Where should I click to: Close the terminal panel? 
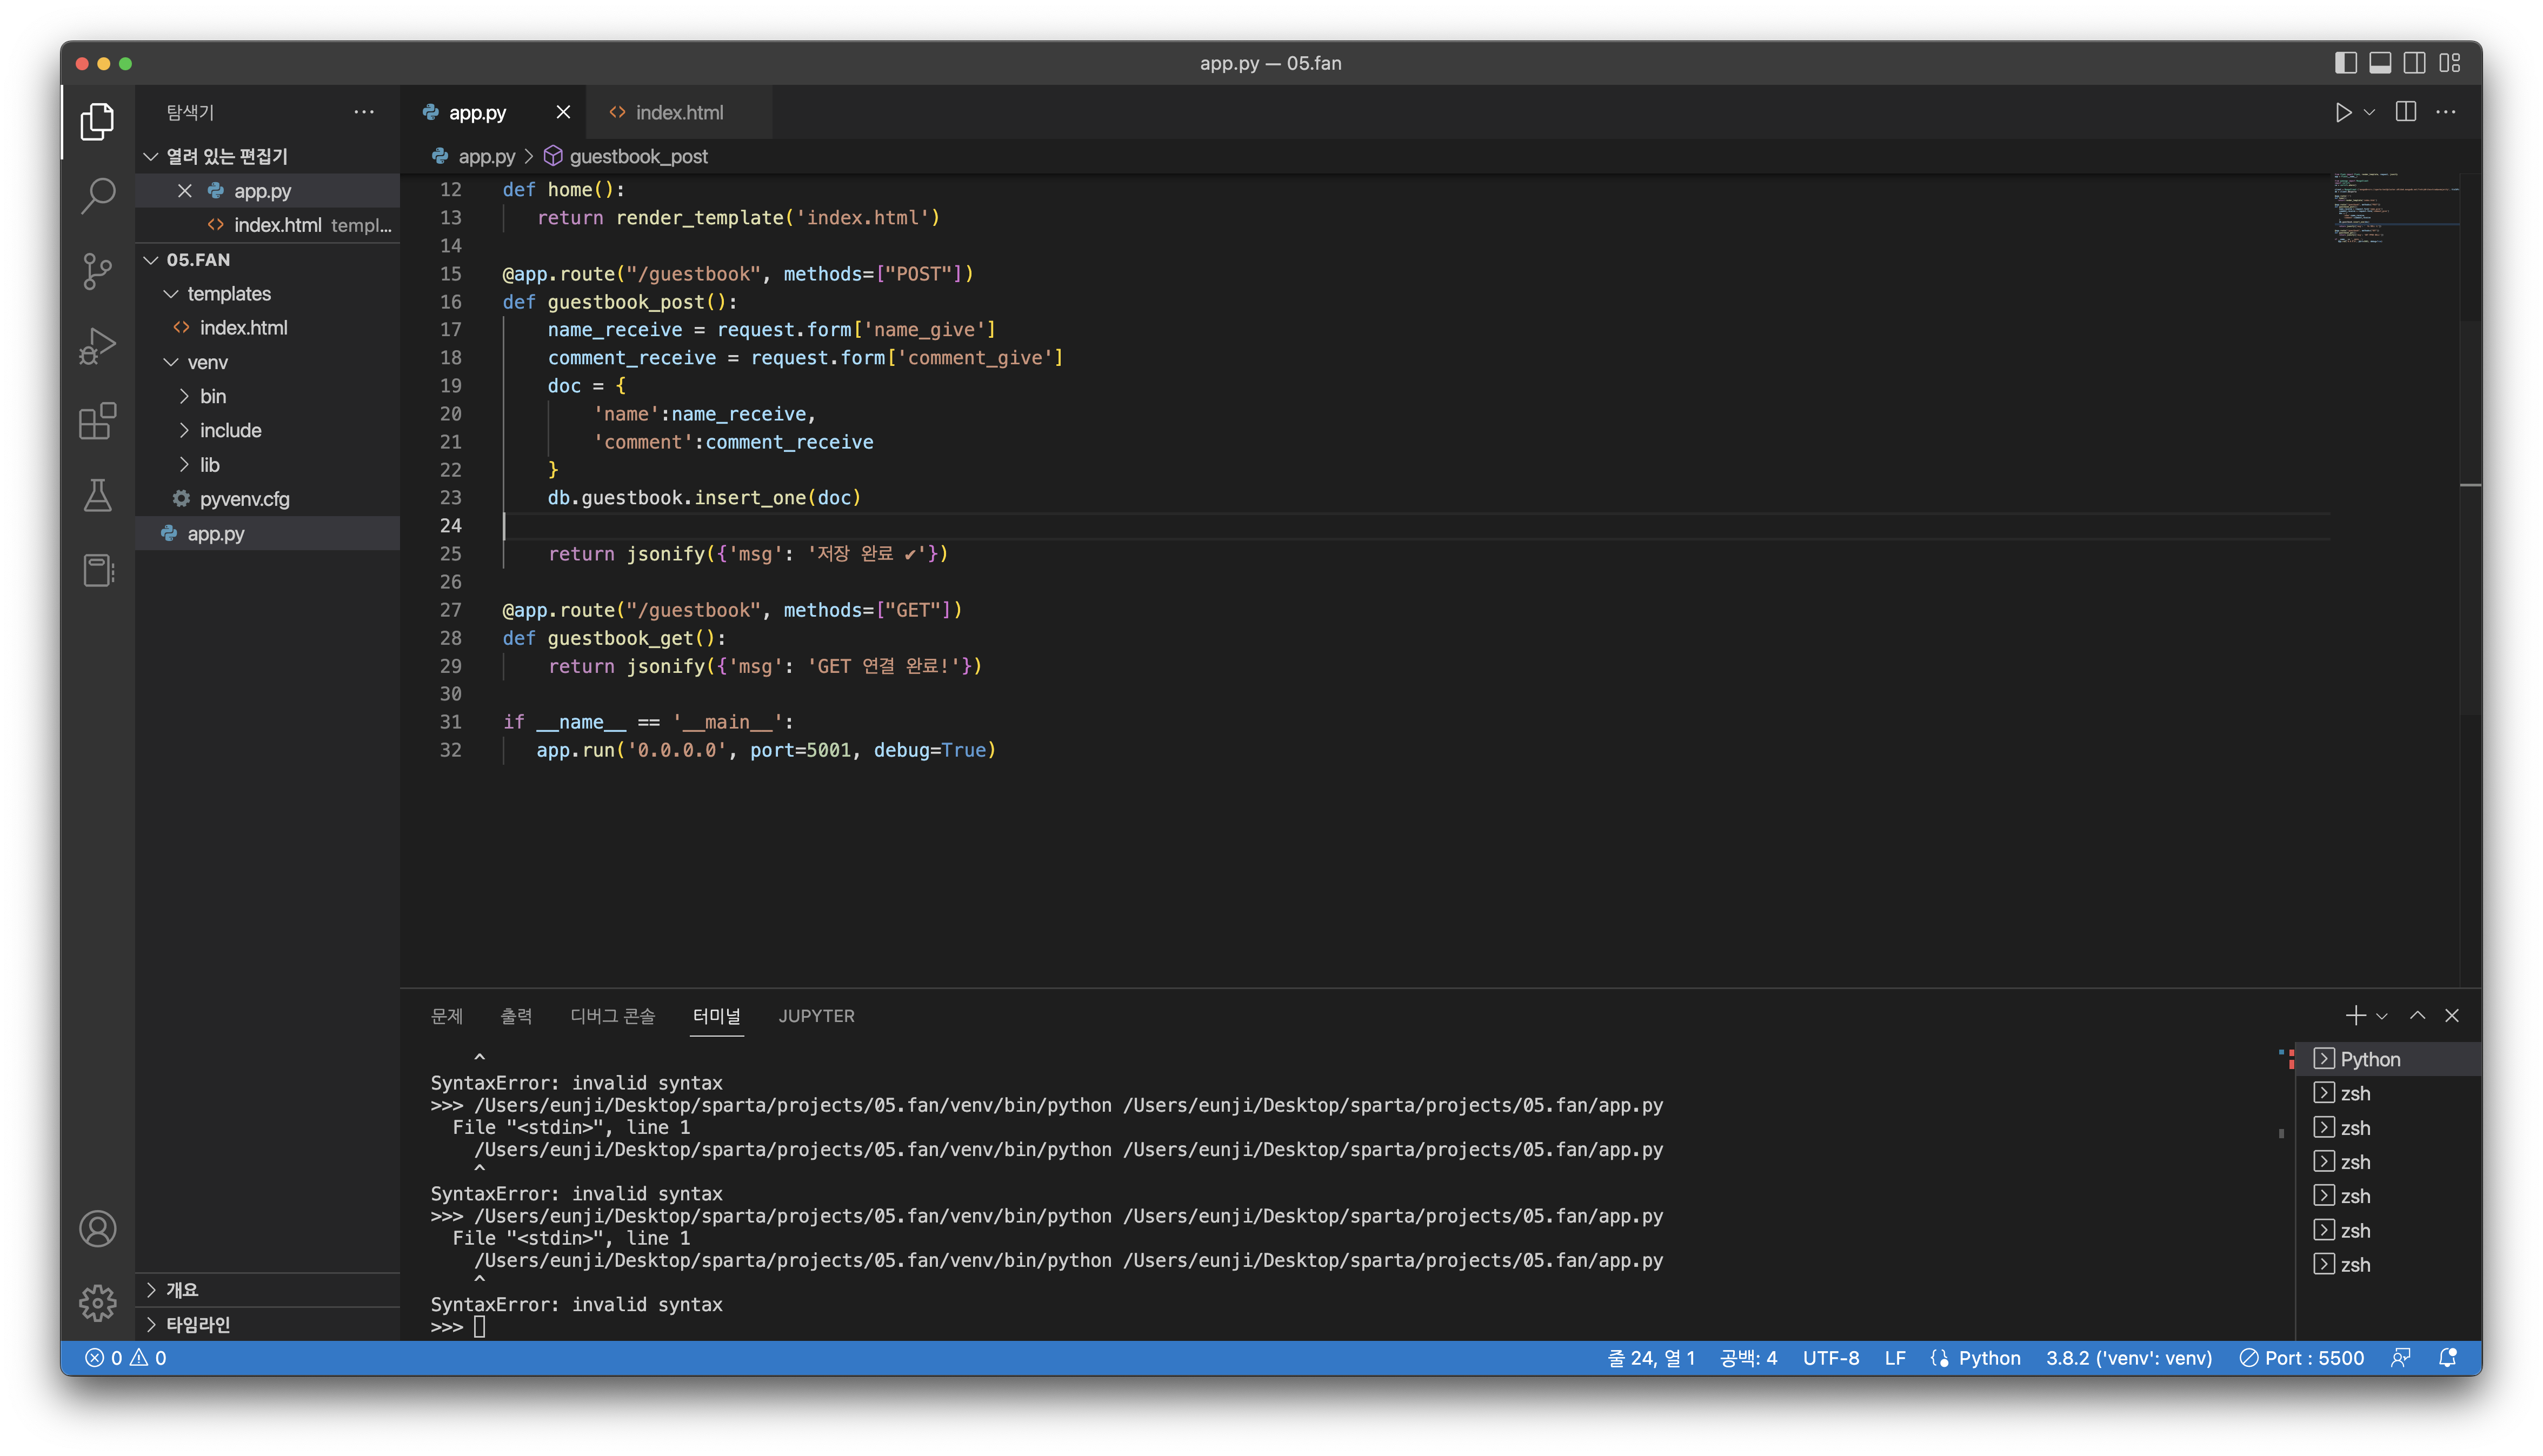pos(2452,1016)
